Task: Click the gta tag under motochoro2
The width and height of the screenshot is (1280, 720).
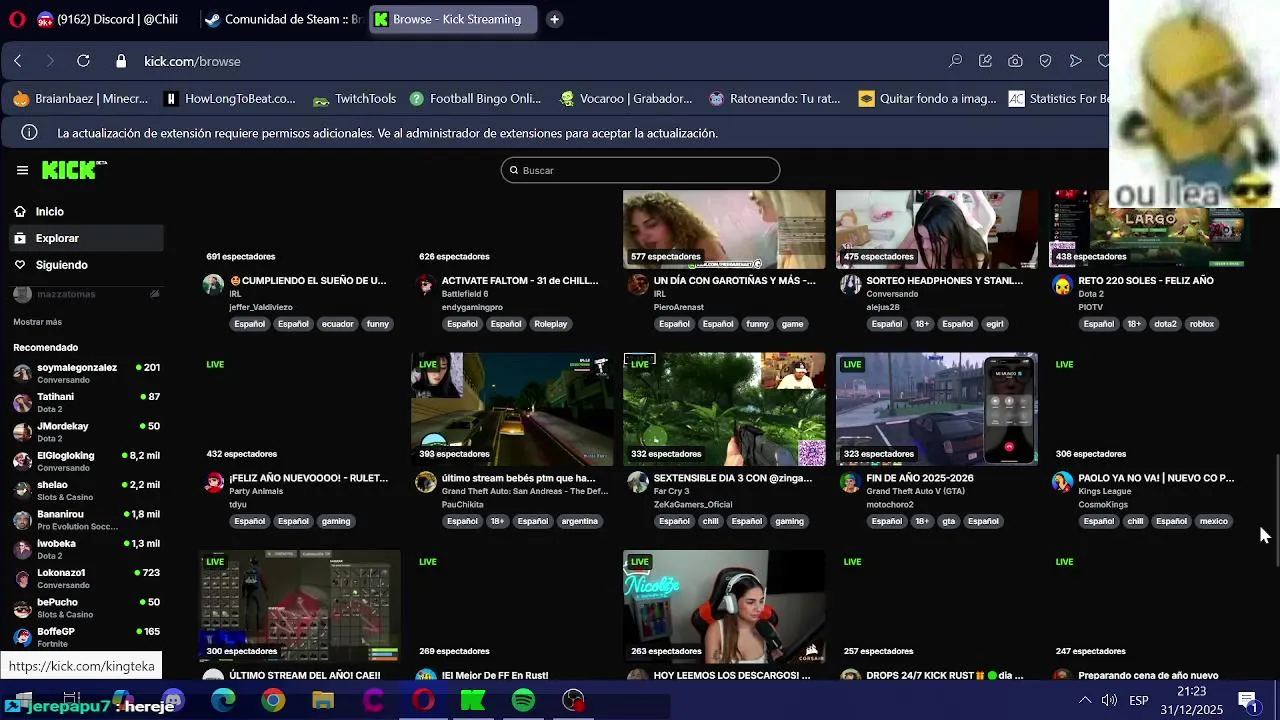Action: 948,521
